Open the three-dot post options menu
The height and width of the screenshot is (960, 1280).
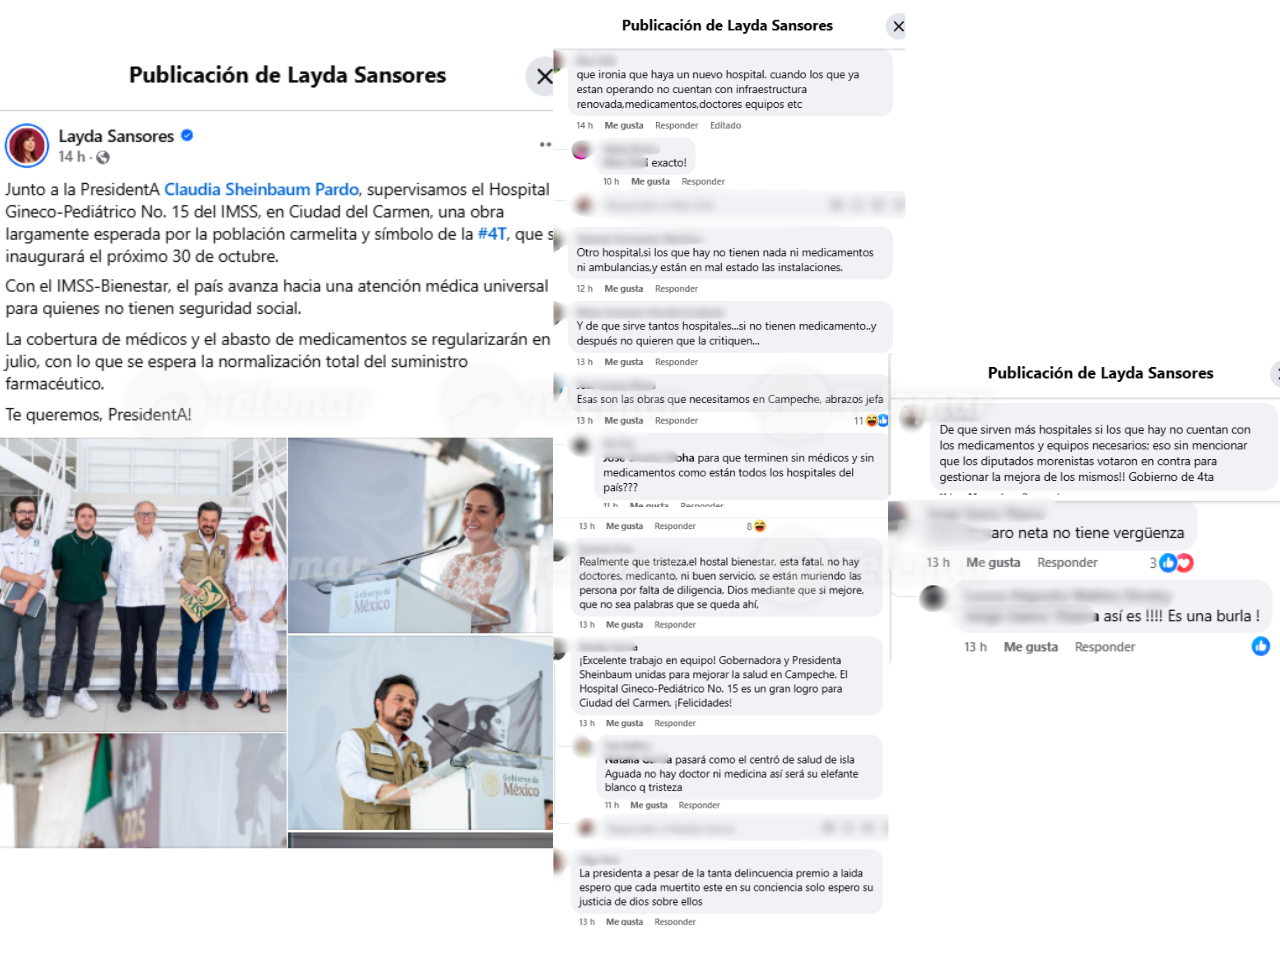[545, 145]
